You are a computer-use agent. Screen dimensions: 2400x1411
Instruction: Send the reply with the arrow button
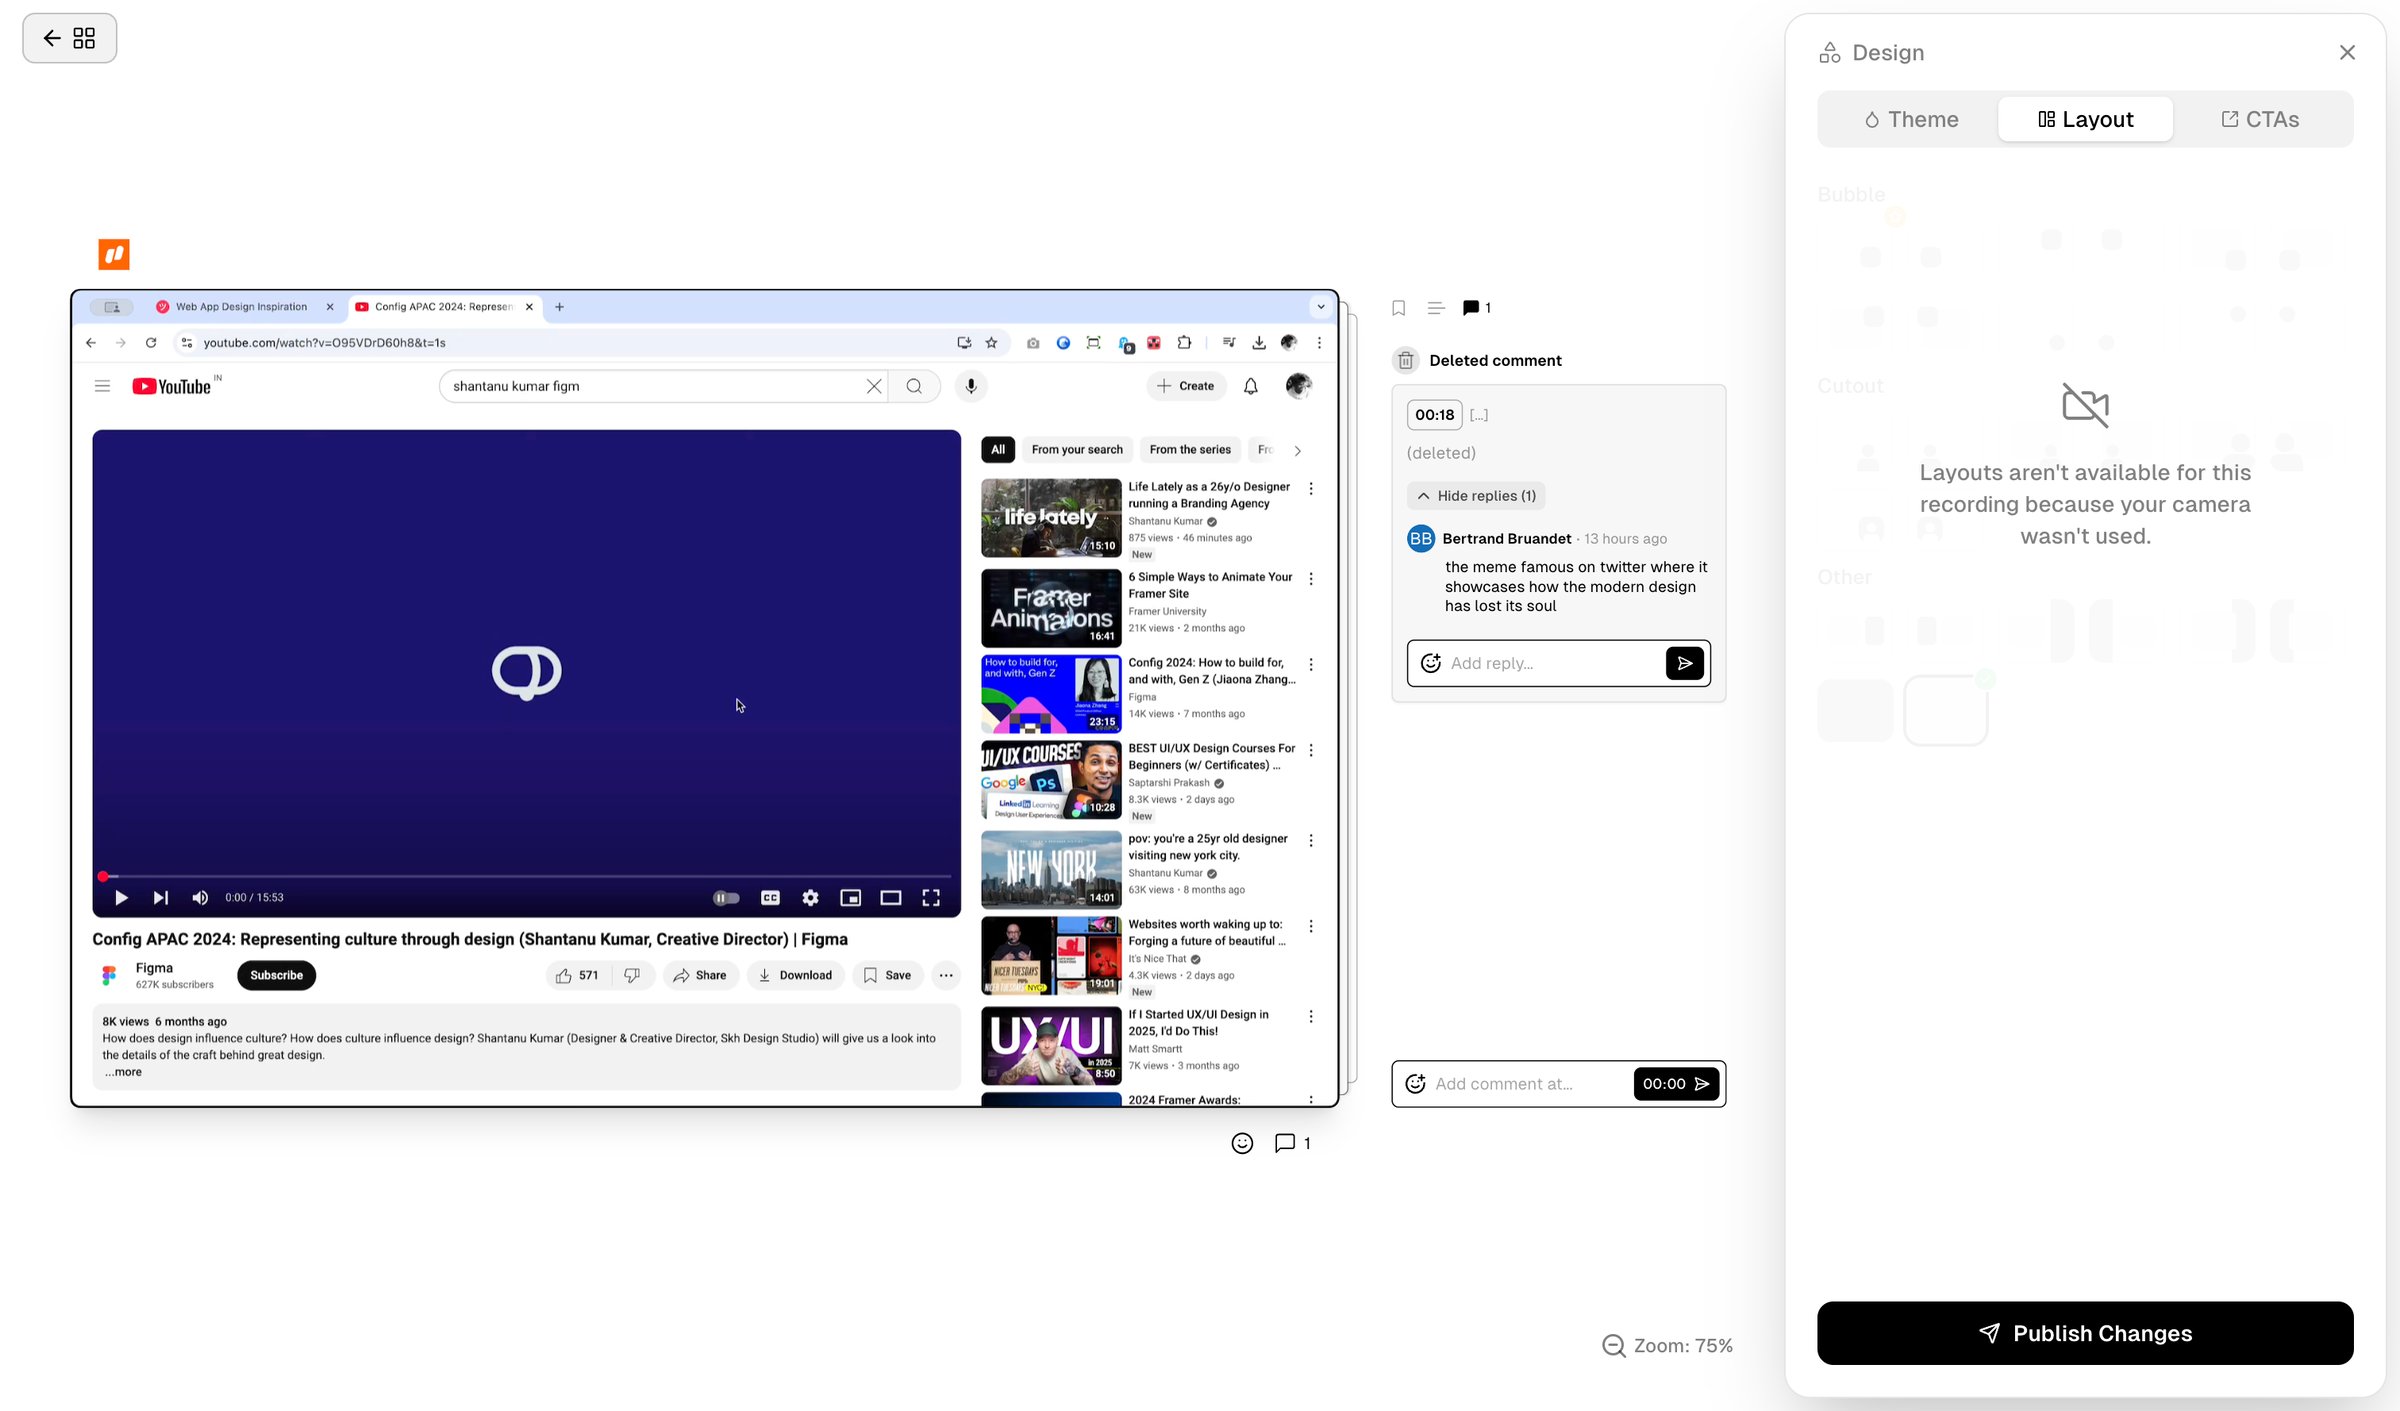(x=1685, y=663)
